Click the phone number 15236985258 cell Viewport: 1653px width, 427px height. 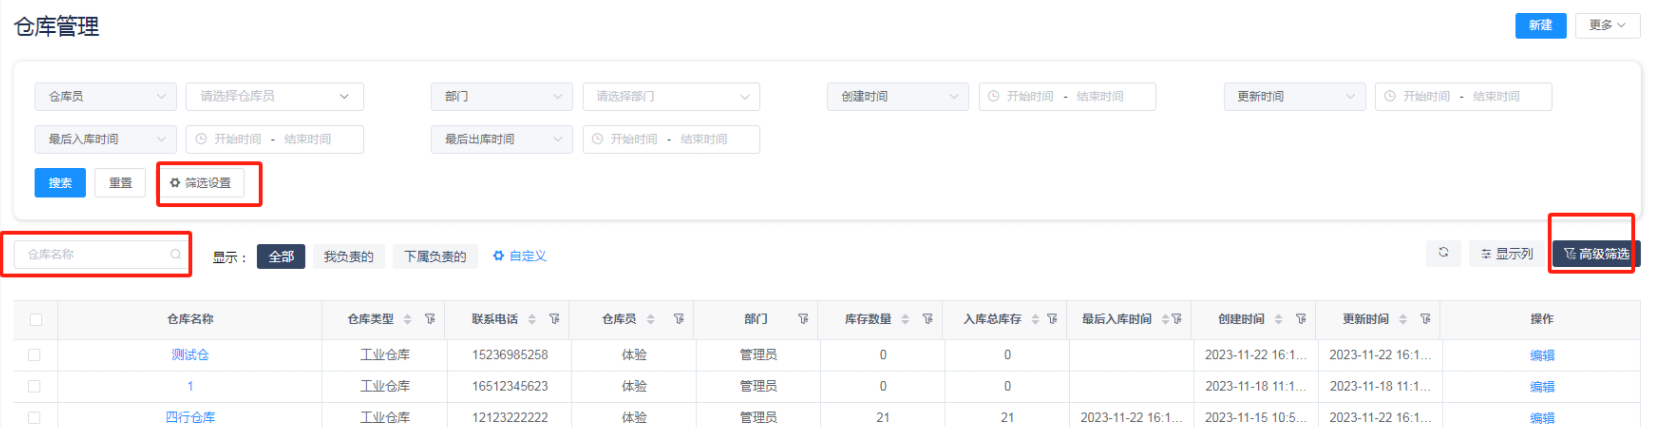click(x=510, y=355)
